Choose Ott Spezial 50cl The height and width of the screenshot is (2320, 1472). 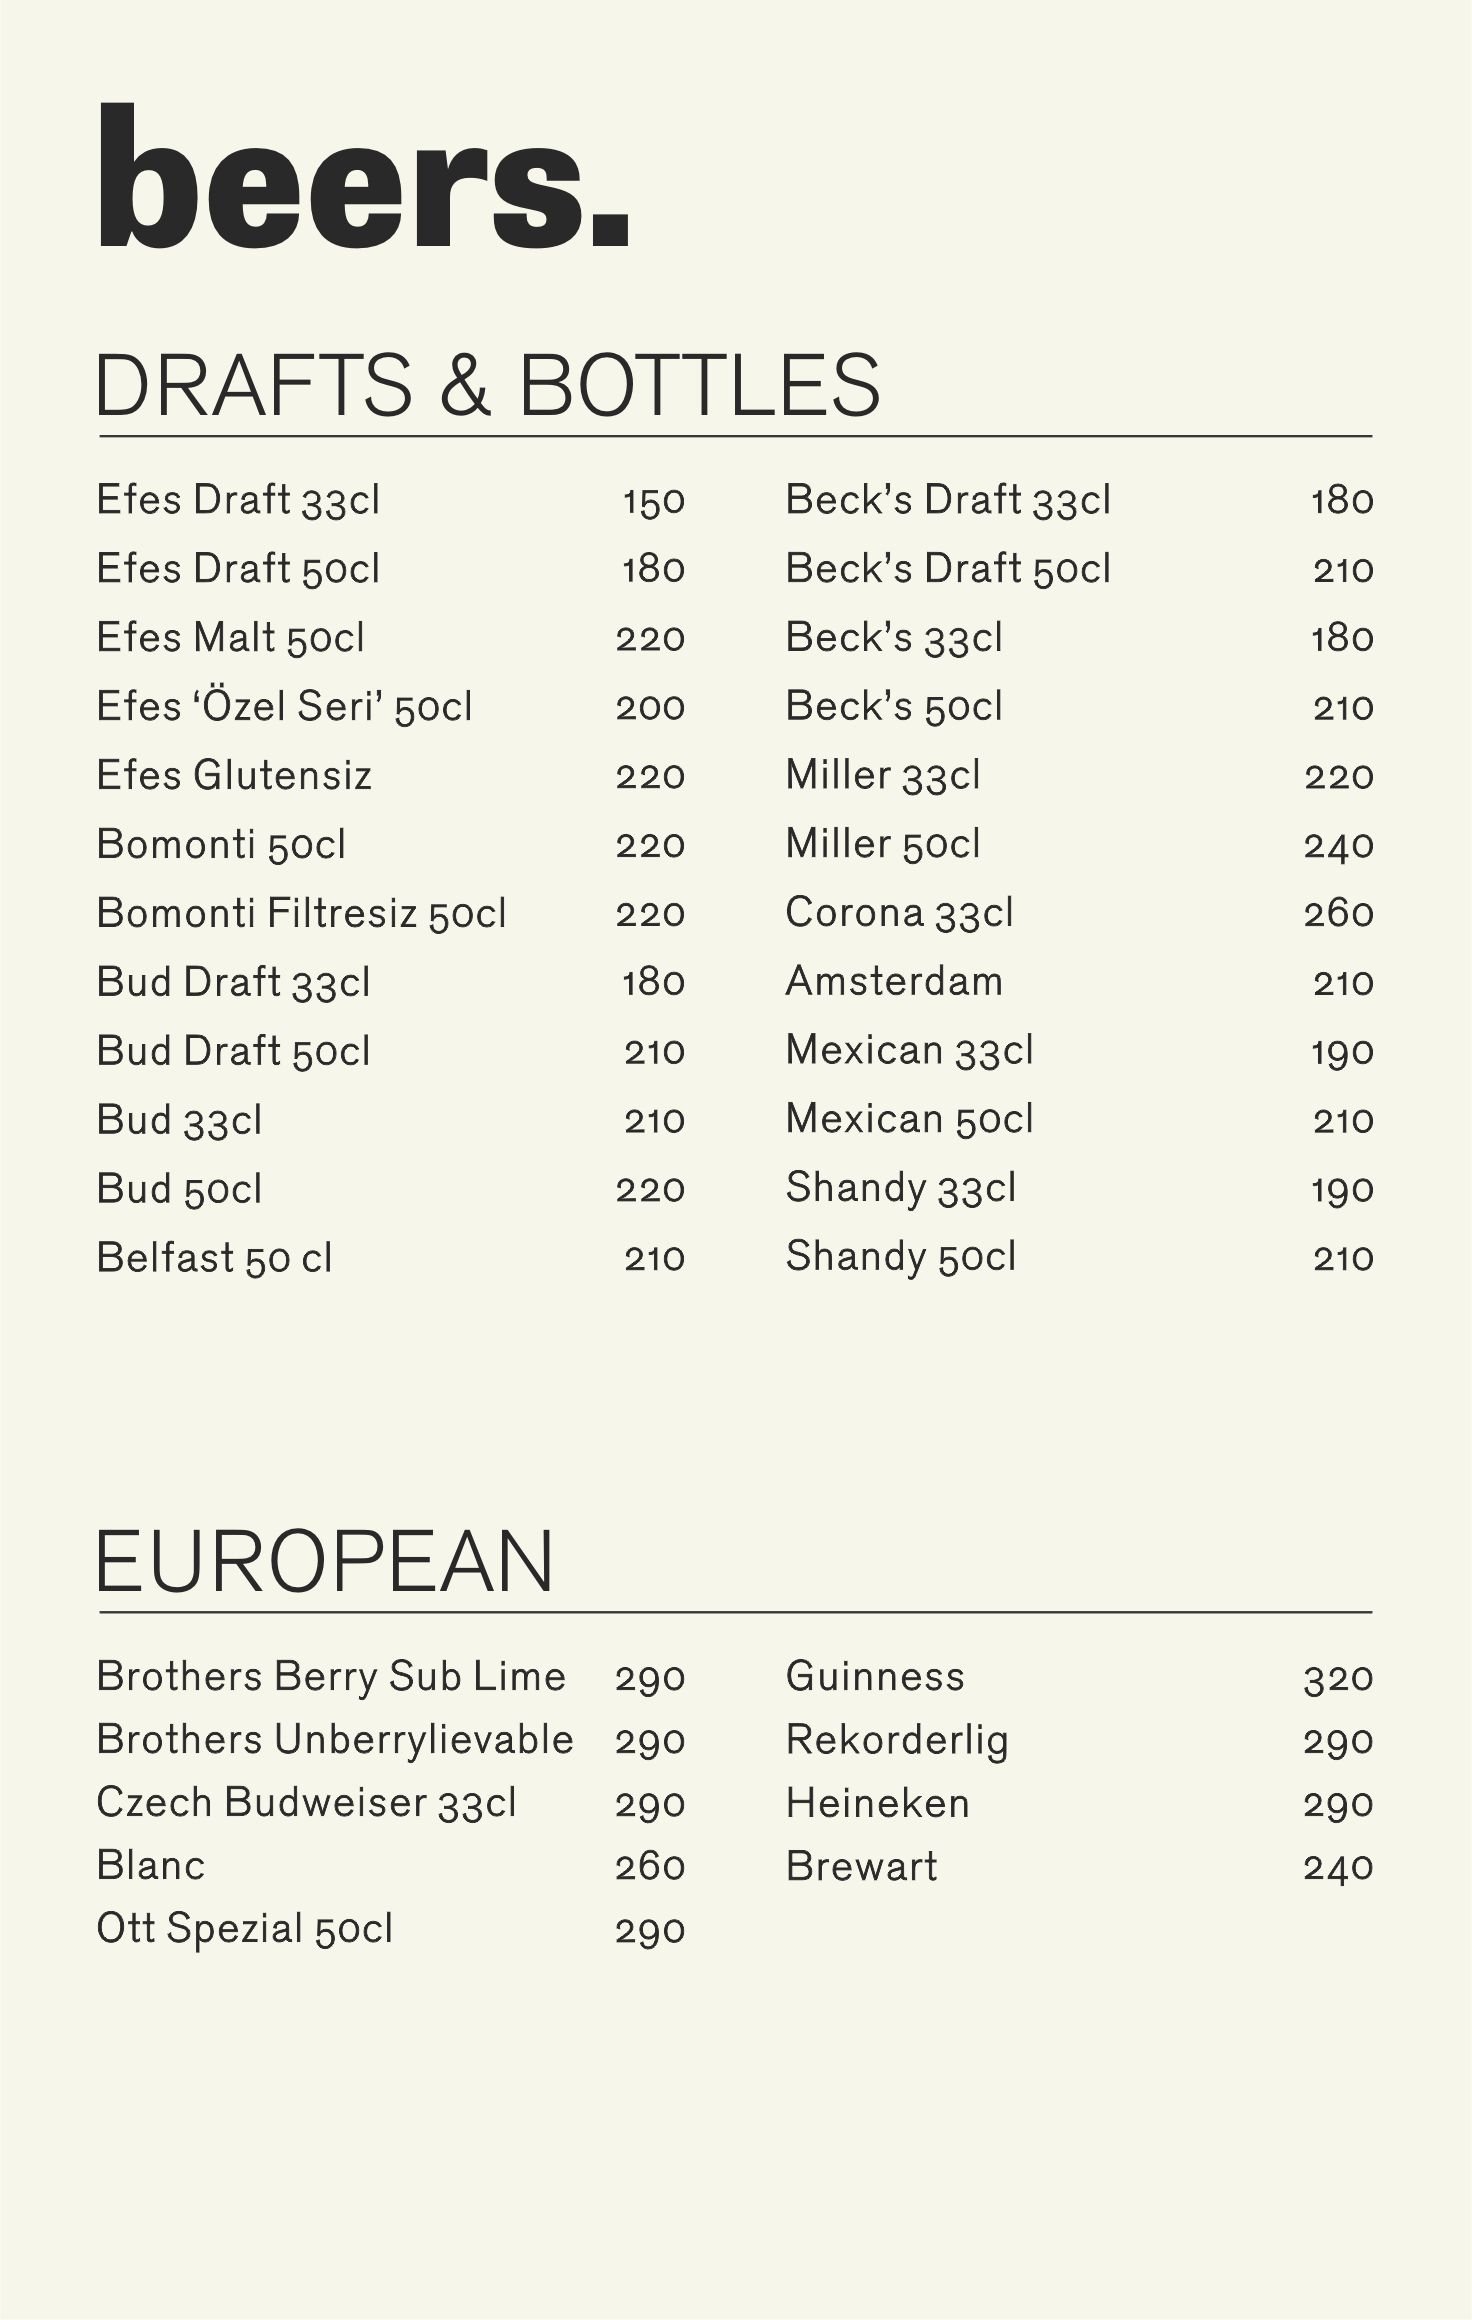pyautogui.click(x=245, y=1929)
